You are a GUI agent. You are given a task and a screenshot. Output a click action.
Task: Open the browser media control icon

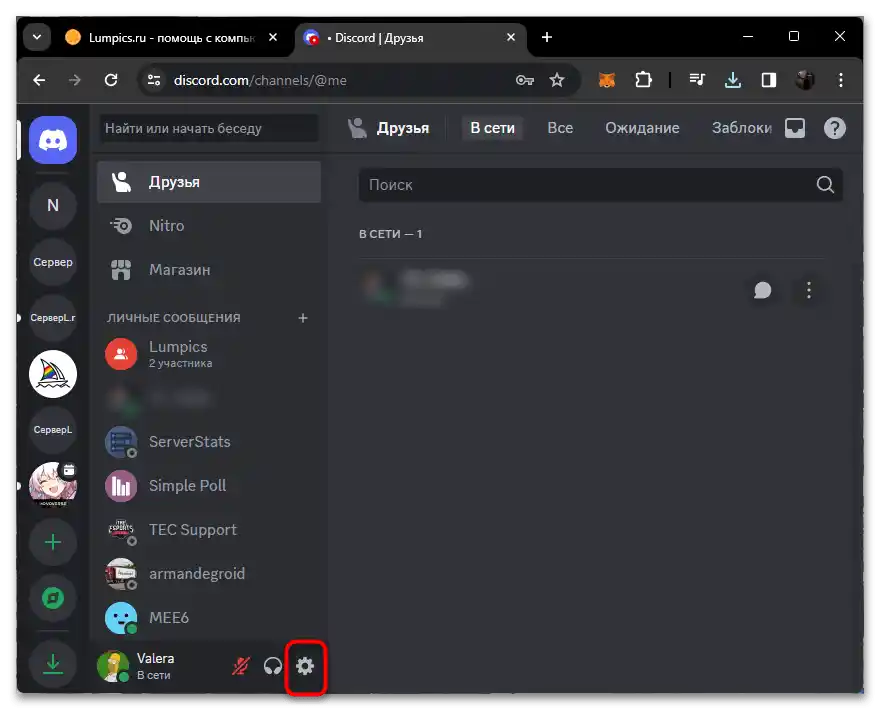click(x=696, y=80)
